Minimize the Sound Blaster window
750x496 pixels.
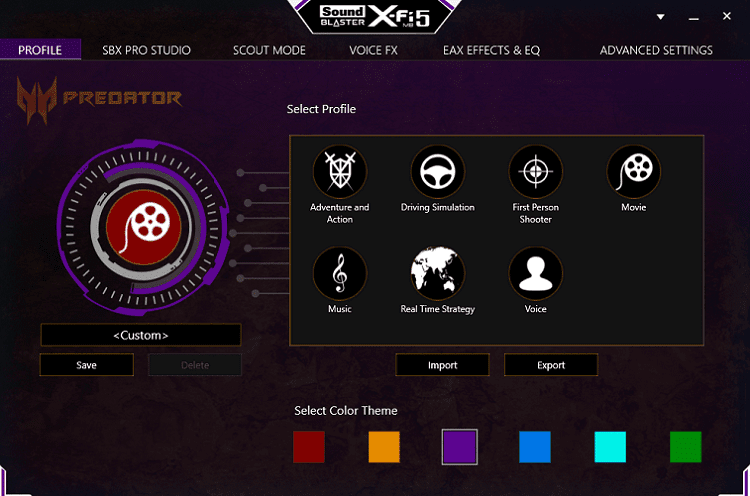694,17
